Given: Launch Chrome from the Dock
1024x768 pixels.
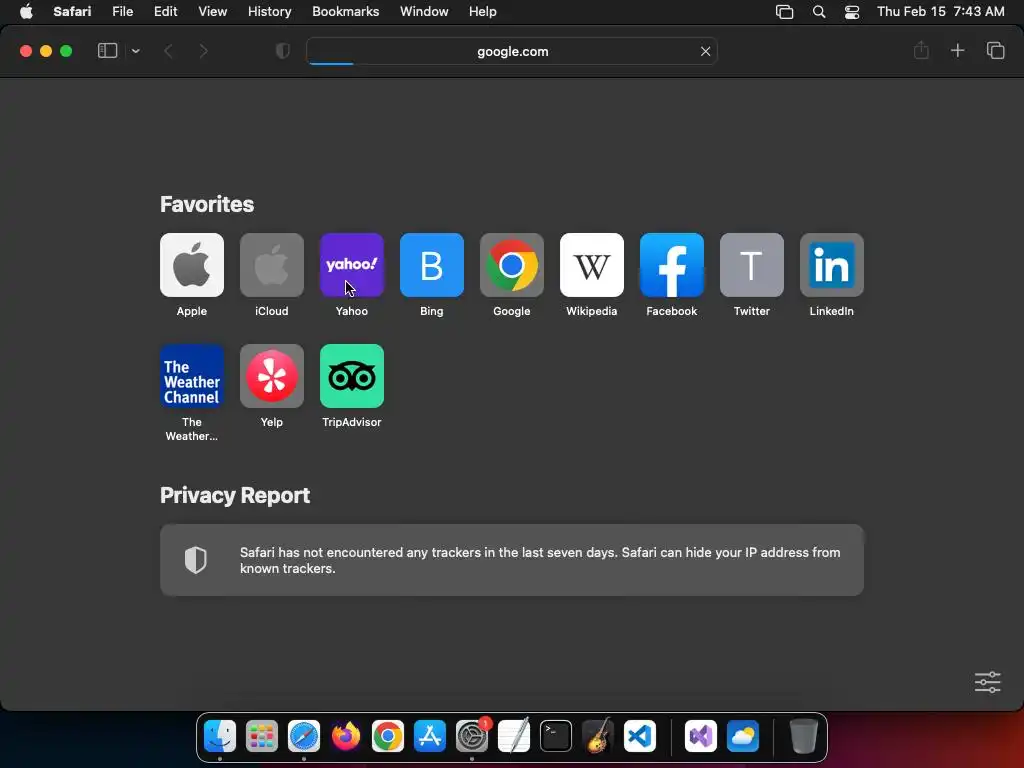Looking at the screenshot, I should tap(388, 736).
